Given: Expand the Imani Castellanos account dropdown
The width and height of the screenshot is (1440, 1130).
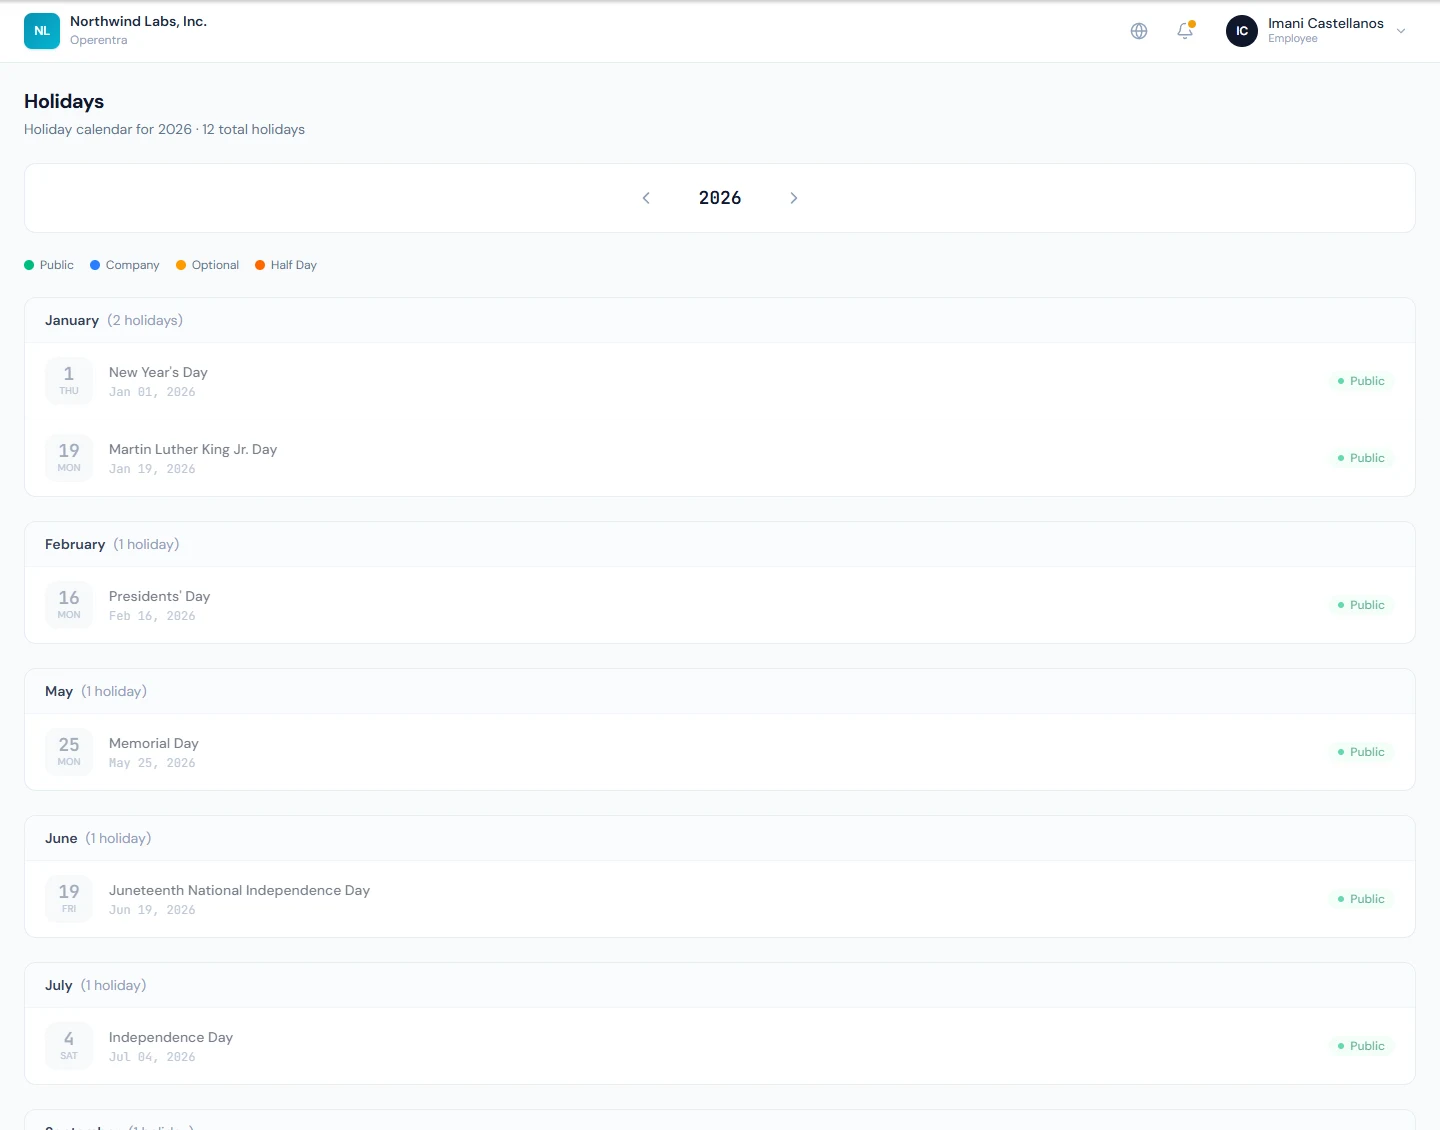Looking at the screenshot, I should pyautogui.click(x=1401, y=31).
